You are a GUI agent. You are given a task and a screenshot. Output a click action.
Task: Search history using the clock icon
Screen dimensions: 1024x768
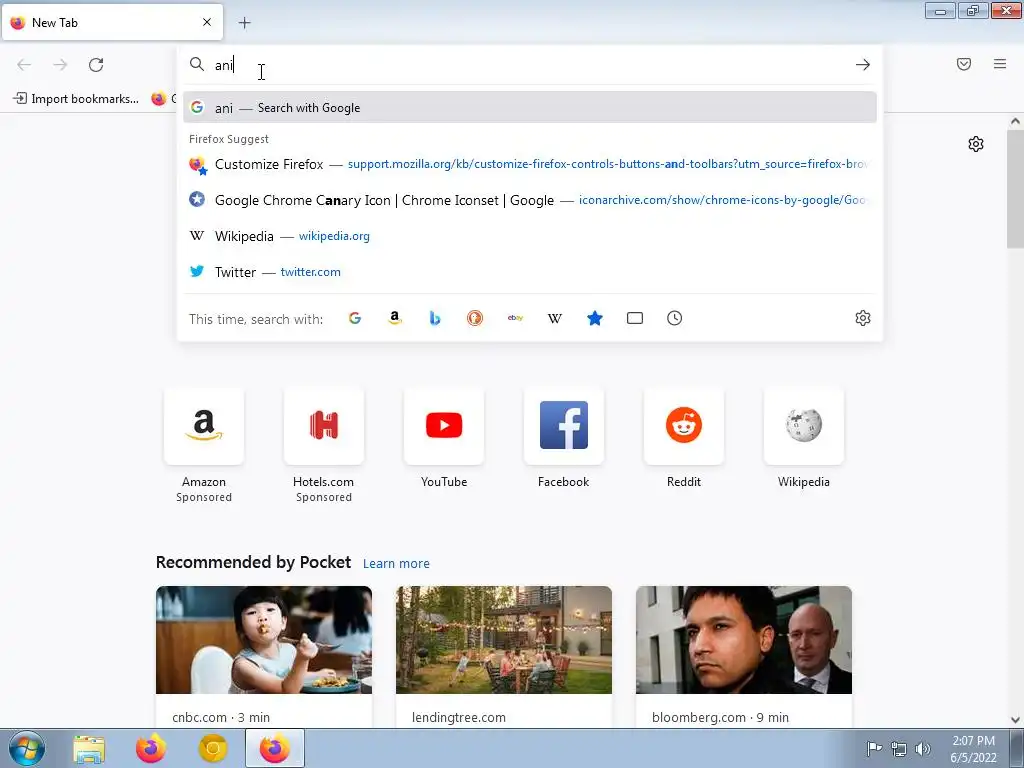pyautogui.click(x=675, y=318)
